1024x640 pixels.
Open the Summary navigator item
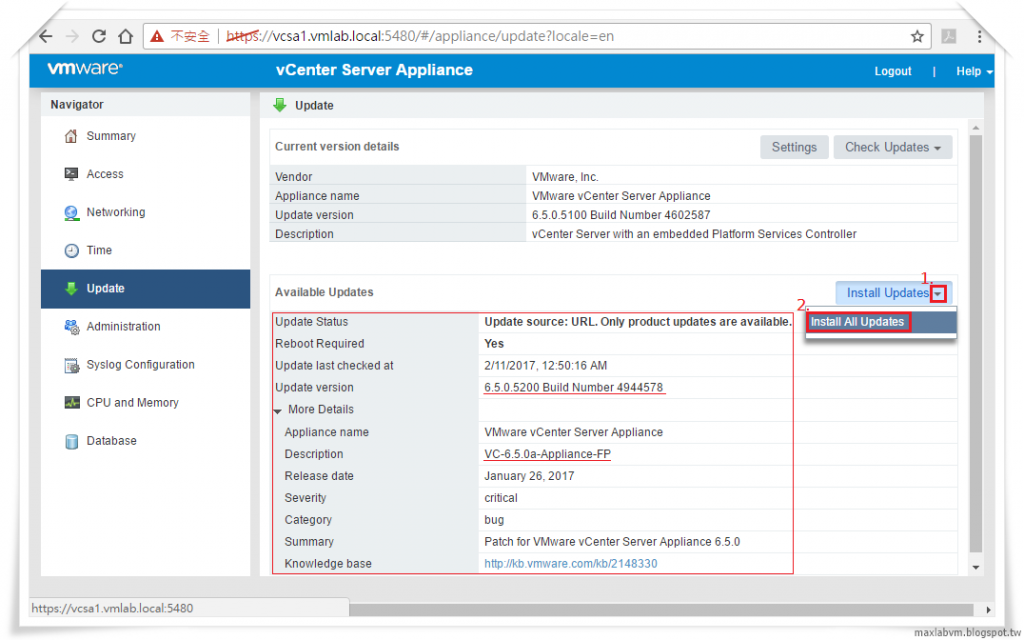145,136
